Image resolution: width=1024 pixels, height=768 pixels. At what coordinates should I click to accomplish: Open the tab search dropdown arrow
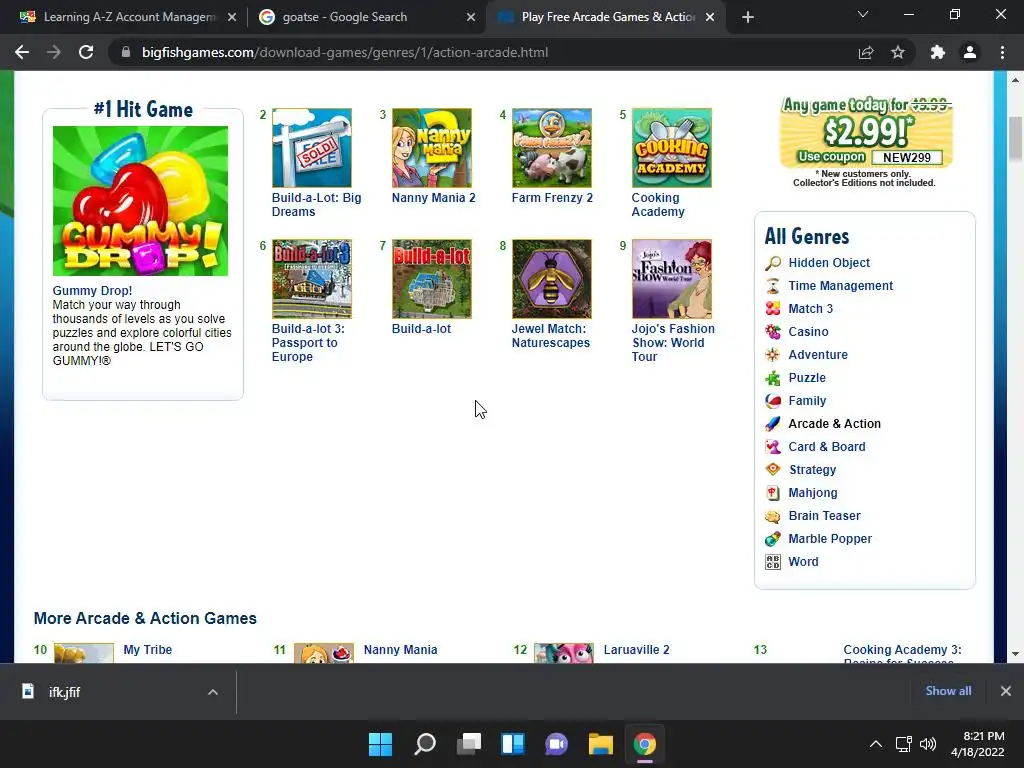pos(863,14)
